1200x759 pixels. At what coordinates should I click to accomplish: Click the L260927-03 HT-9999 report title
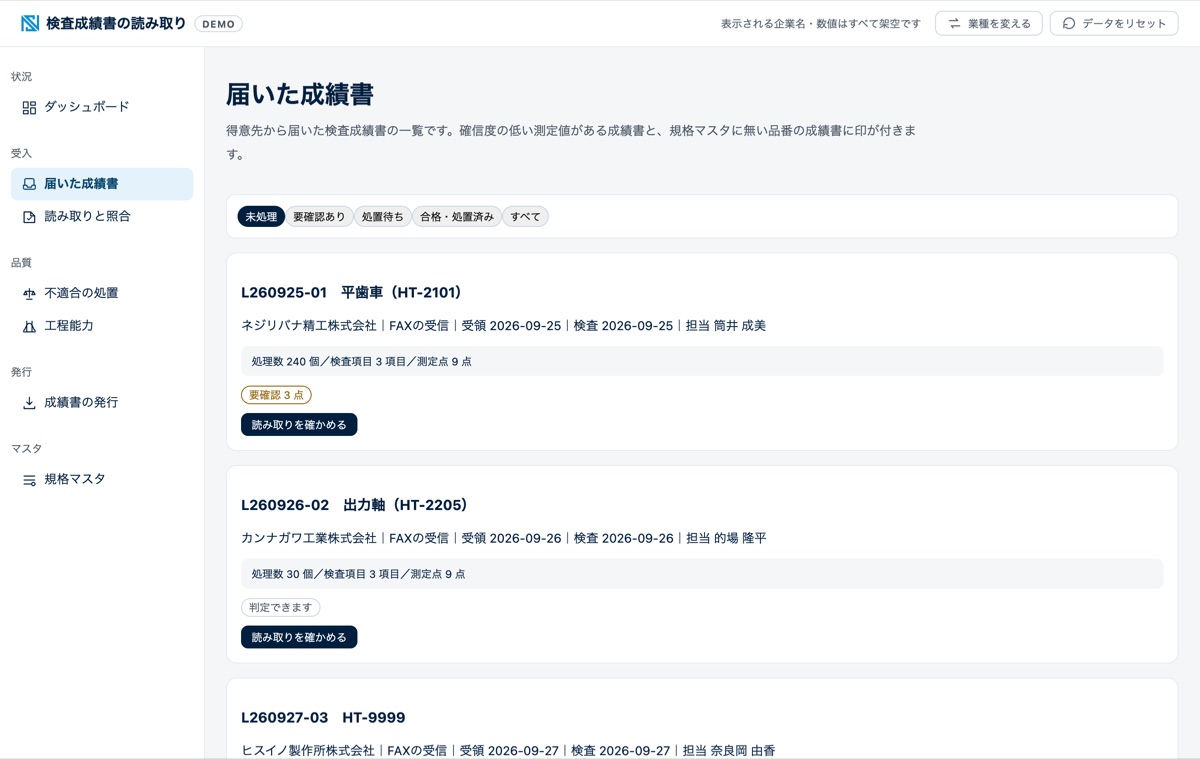point(323,717)
